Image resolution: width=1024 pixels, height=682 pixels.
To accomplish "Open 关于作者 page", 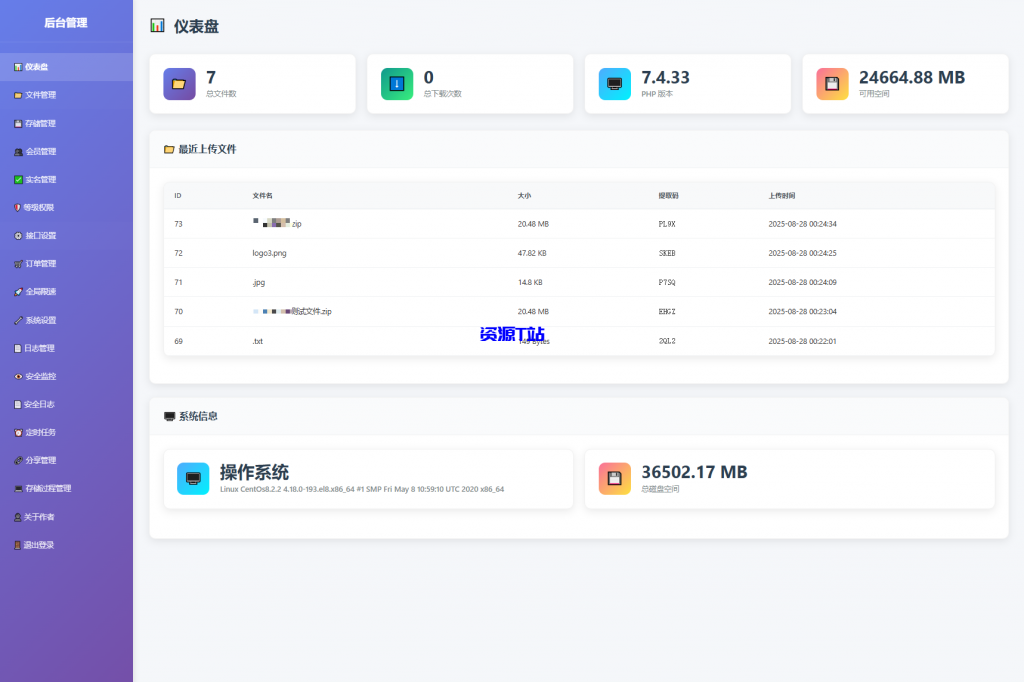I will [x=45, y=515].
